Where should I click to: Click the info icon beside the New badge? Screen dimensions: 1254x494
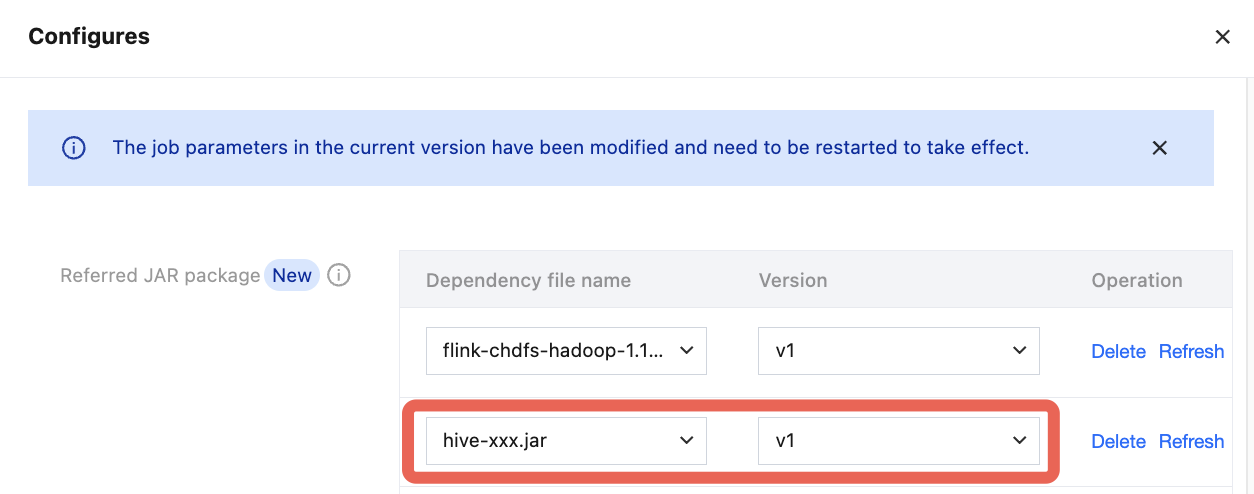click(x=339, y=275)
